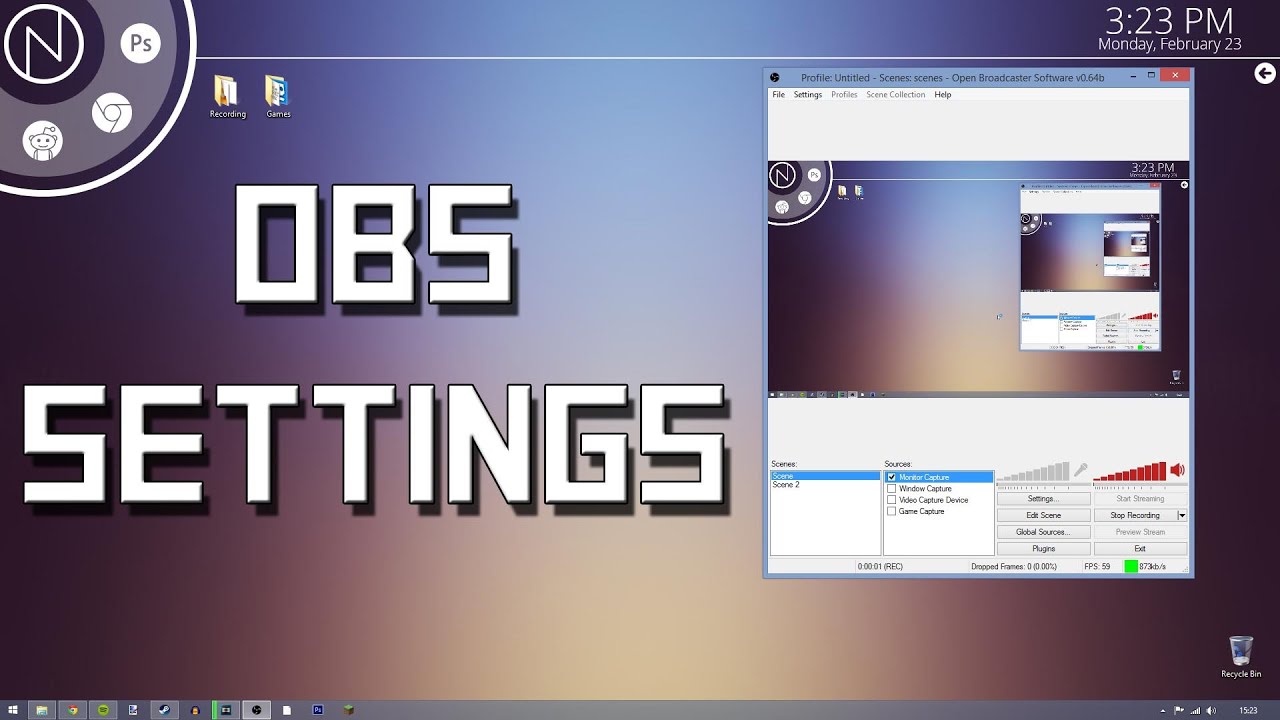The width and height of the screenshot is (1280, 720).
Task: Open the Chrome launcher icon on the dock
Action: tap(112, 113)
